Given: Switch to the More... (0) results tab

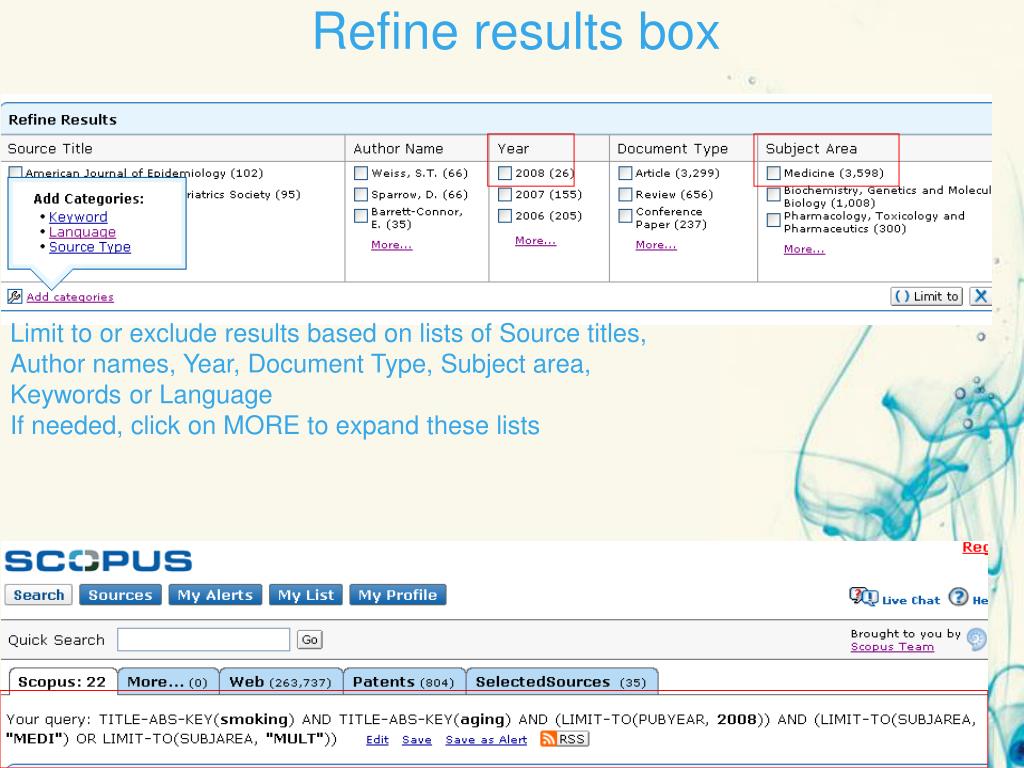Looking at the screenshot, I should tap(167, 681).
